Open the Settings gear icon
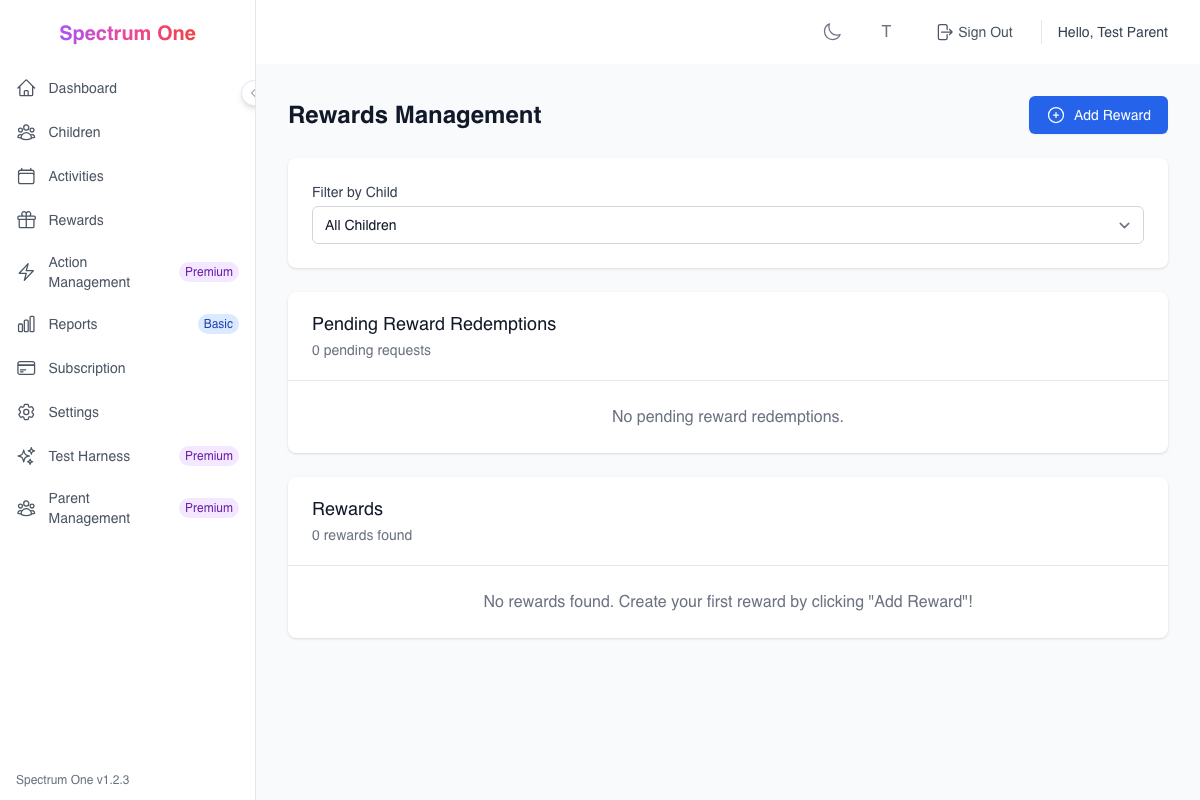 pos(26,412)
